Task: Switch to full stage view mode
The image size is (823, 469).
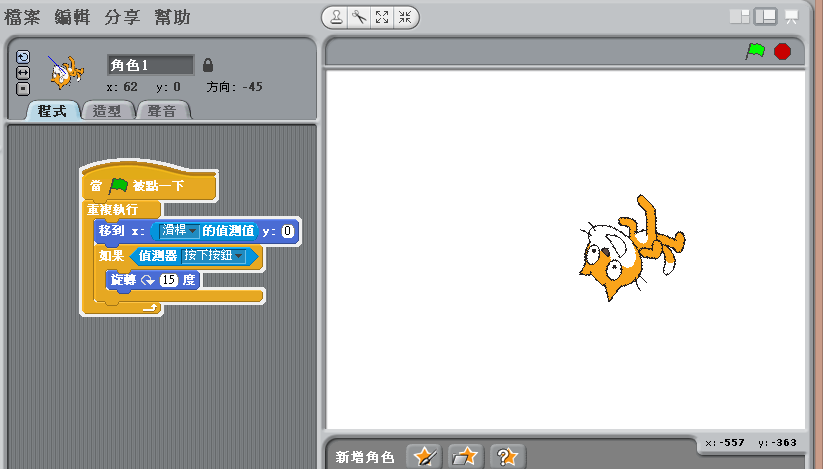Action: (x=766, y=17)
